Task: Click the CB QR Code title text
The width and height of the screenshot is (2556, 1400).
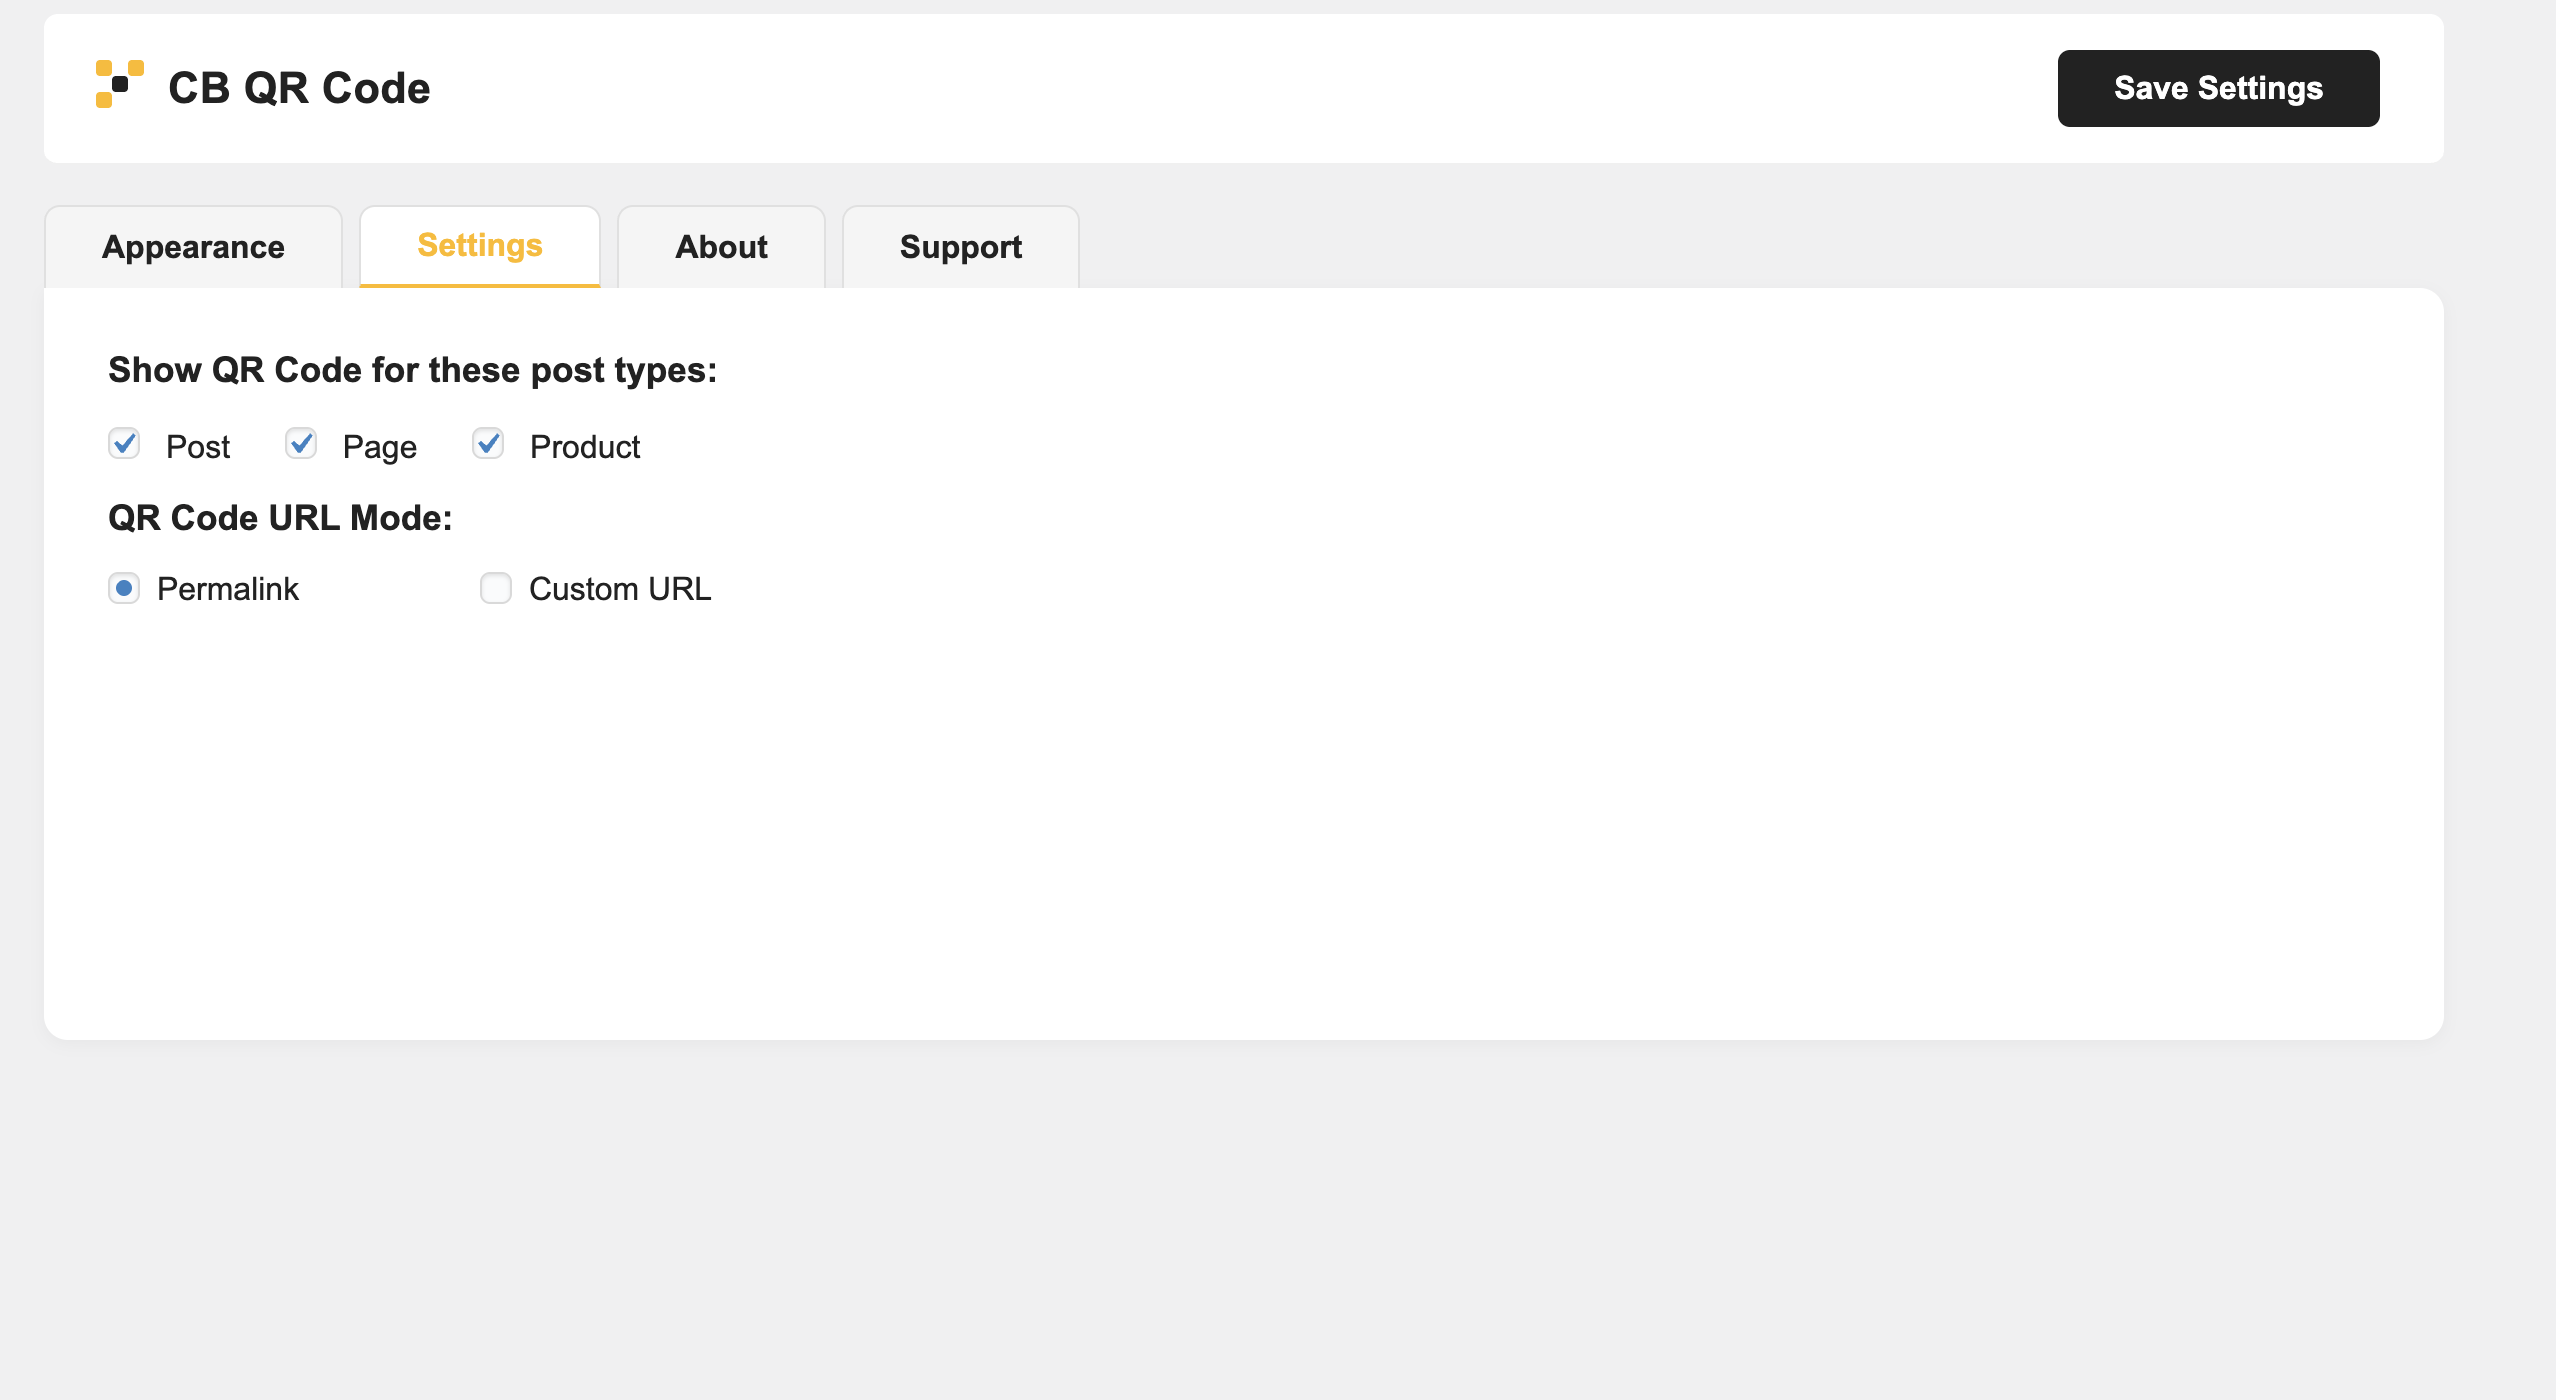Action: [x=299, y=87]
